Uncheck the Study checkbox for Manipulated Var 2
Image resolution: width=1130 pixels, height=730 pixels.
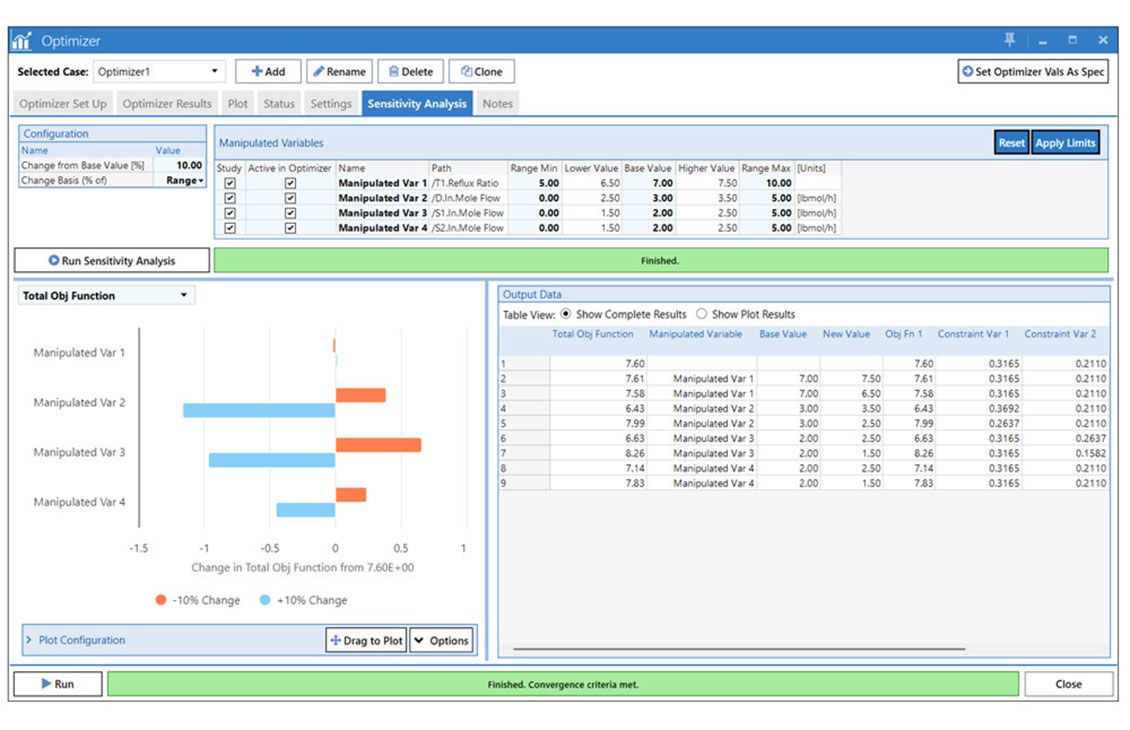[230, 198]
